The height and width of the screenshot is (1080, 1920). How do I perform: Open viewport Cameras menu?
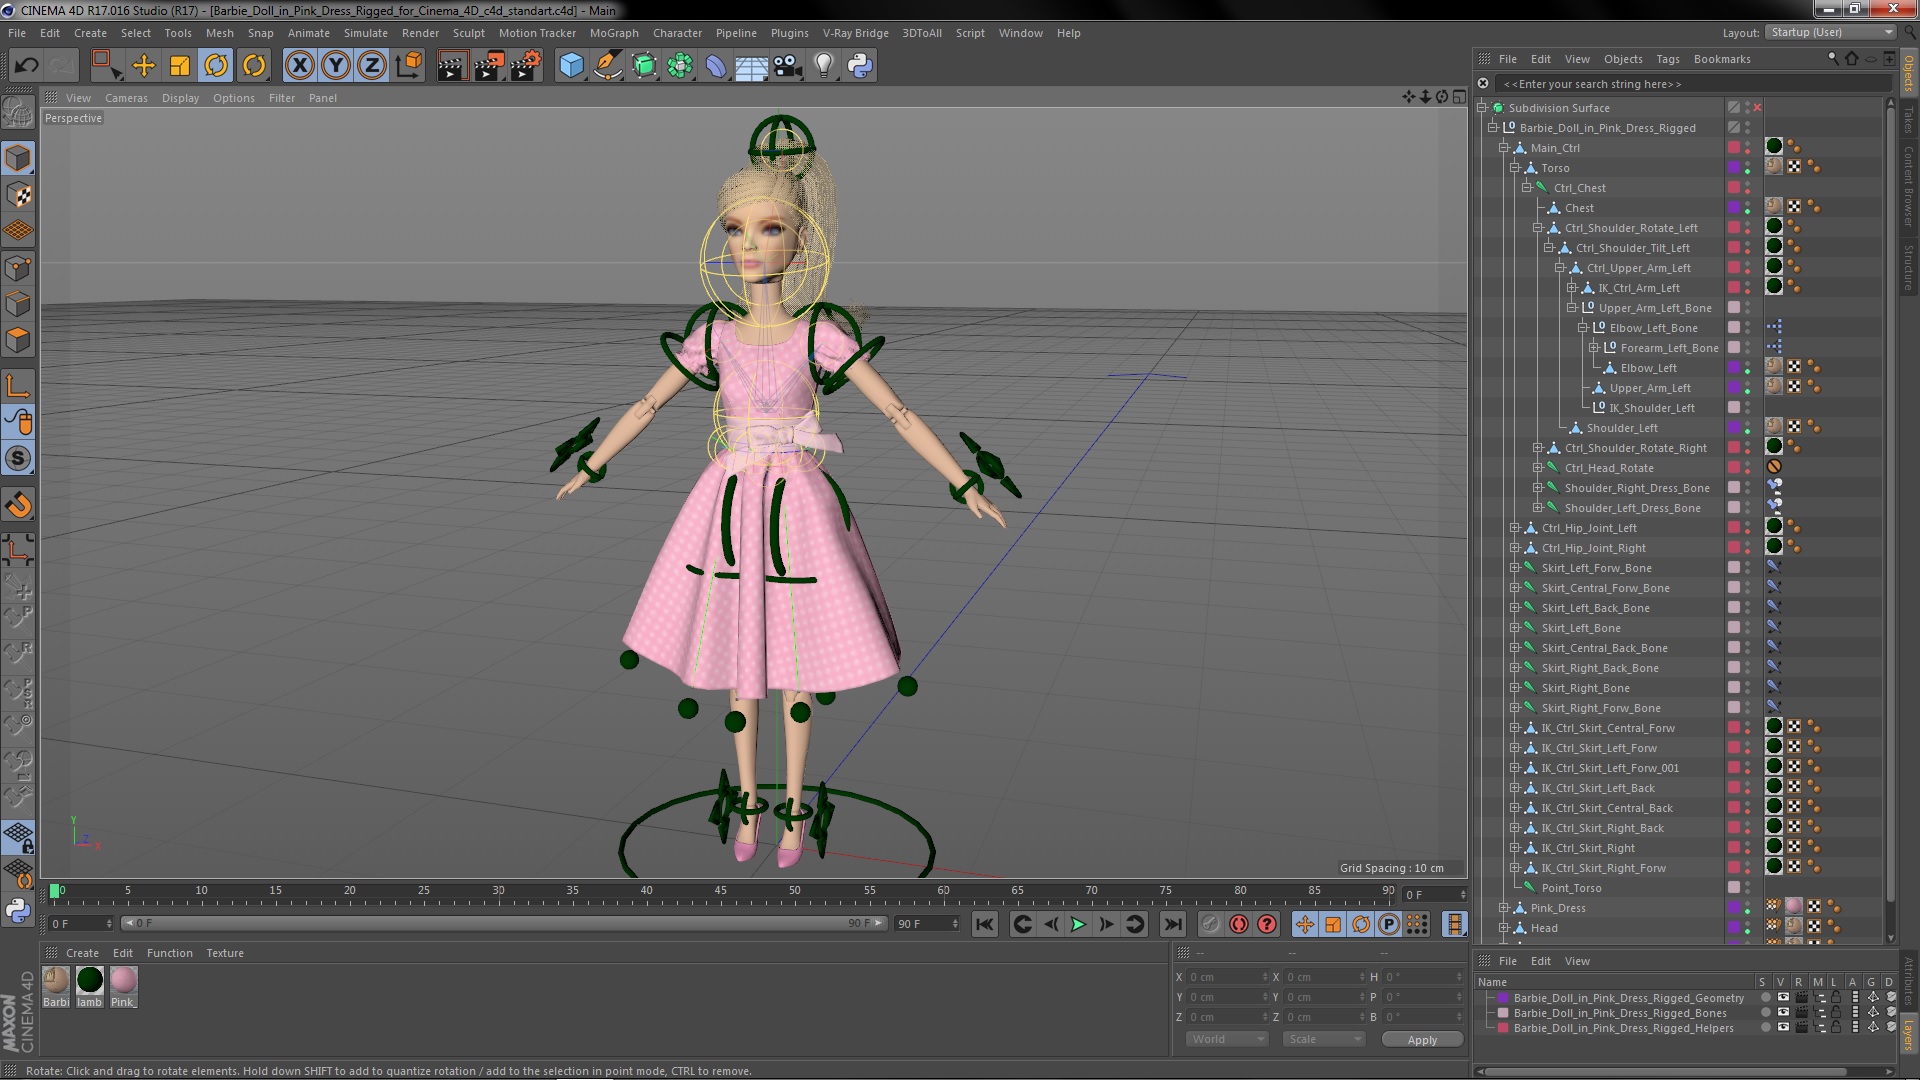click(x=126, y=98)
